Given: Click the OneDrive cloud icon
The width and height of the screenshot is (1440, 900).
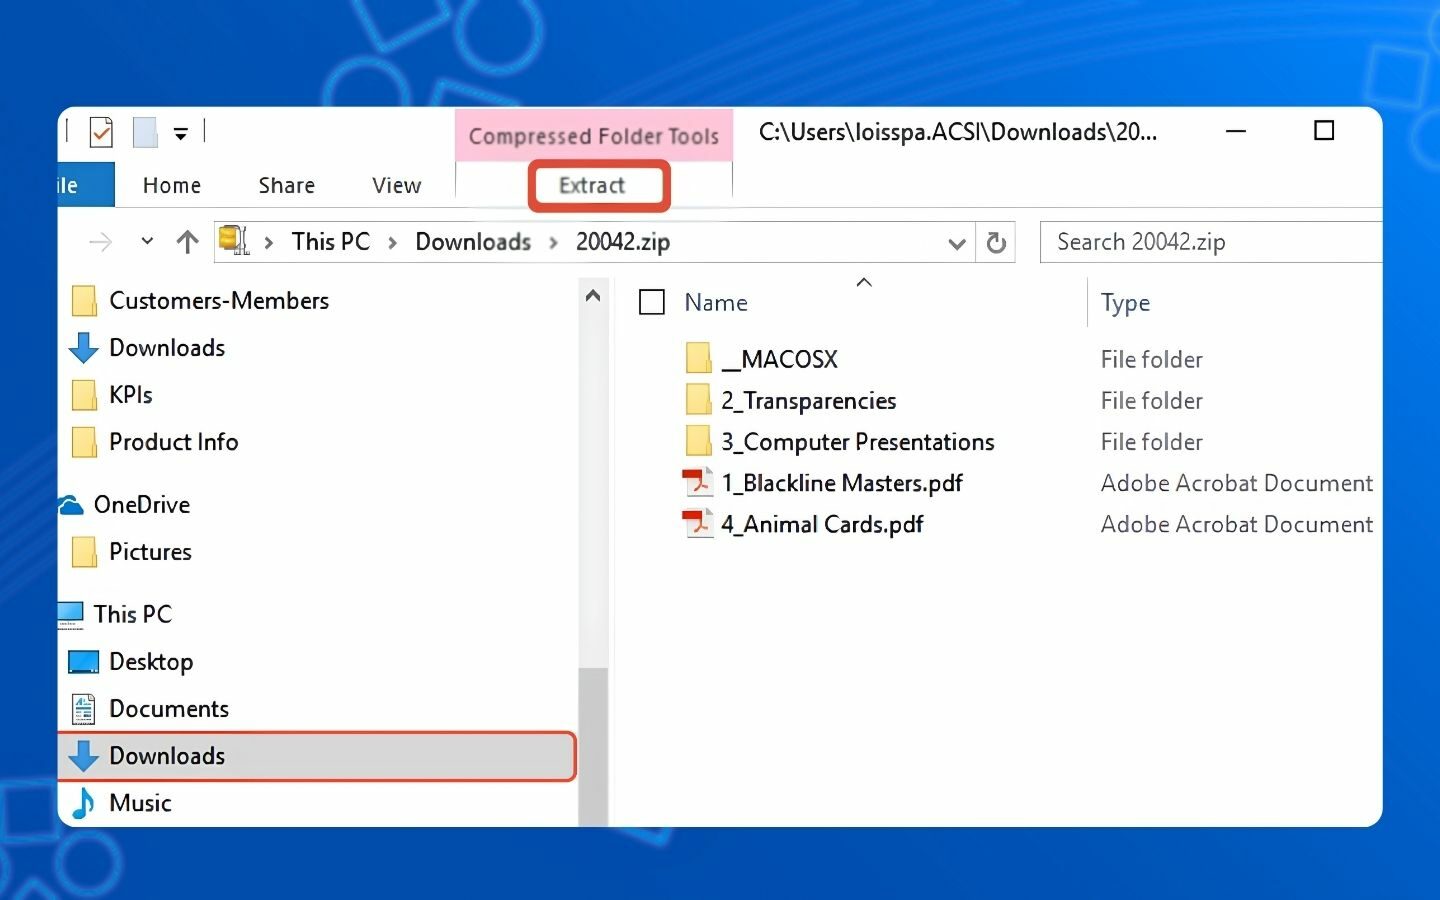Looking at the screenshot, I should pyautogui.click(x=70, y=505).
